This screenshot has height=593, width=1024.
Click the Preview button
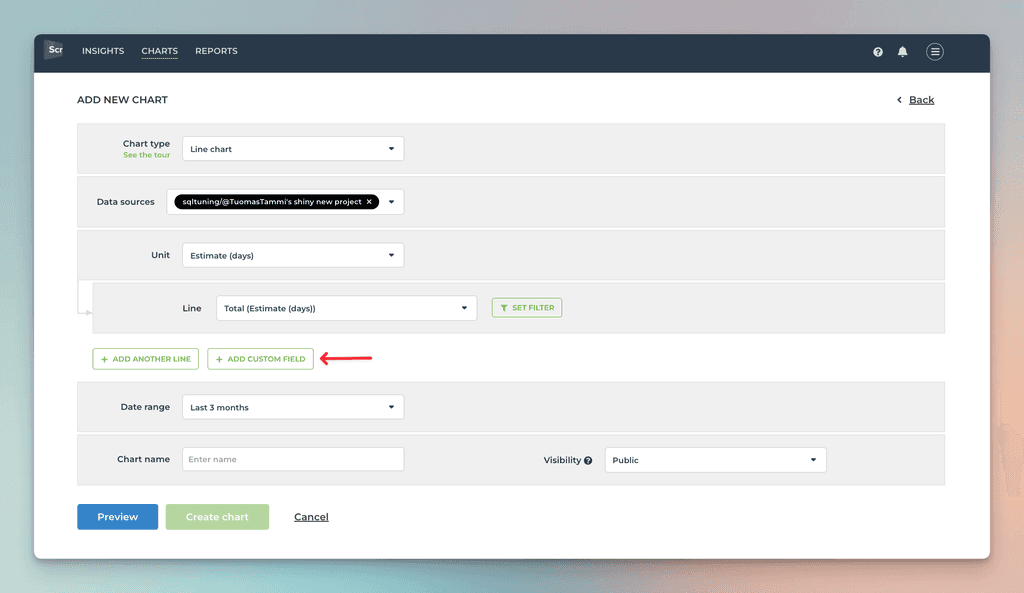point(117,516)
